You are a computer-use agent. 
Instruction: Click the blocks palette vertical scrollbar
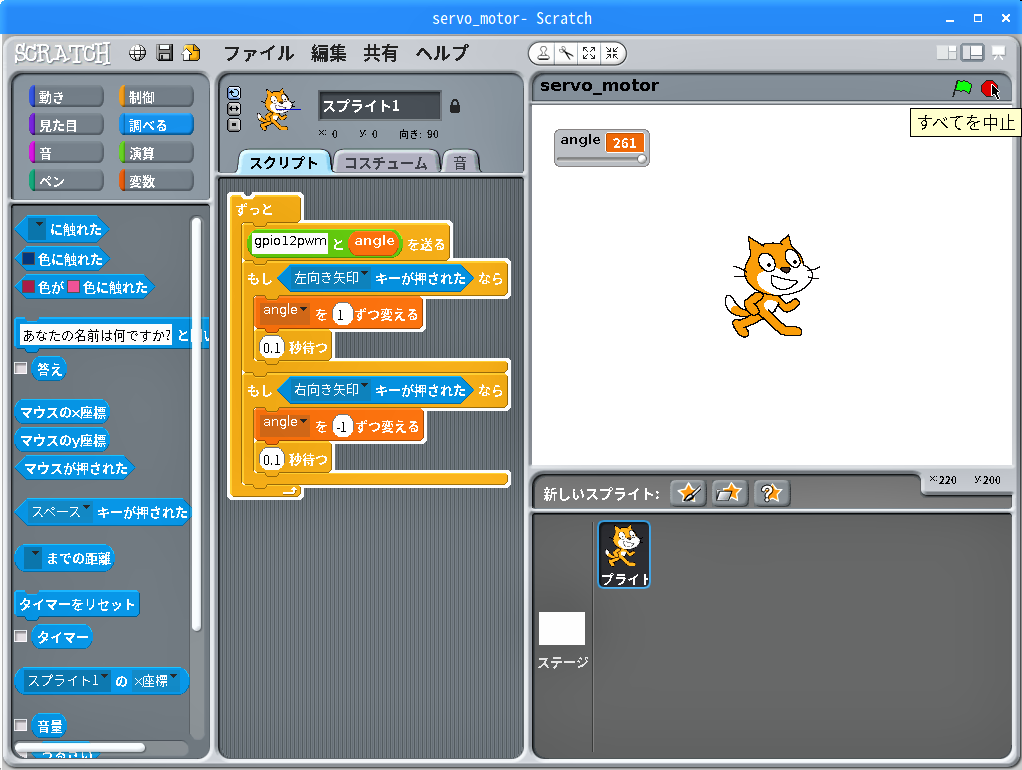point(196,424)
